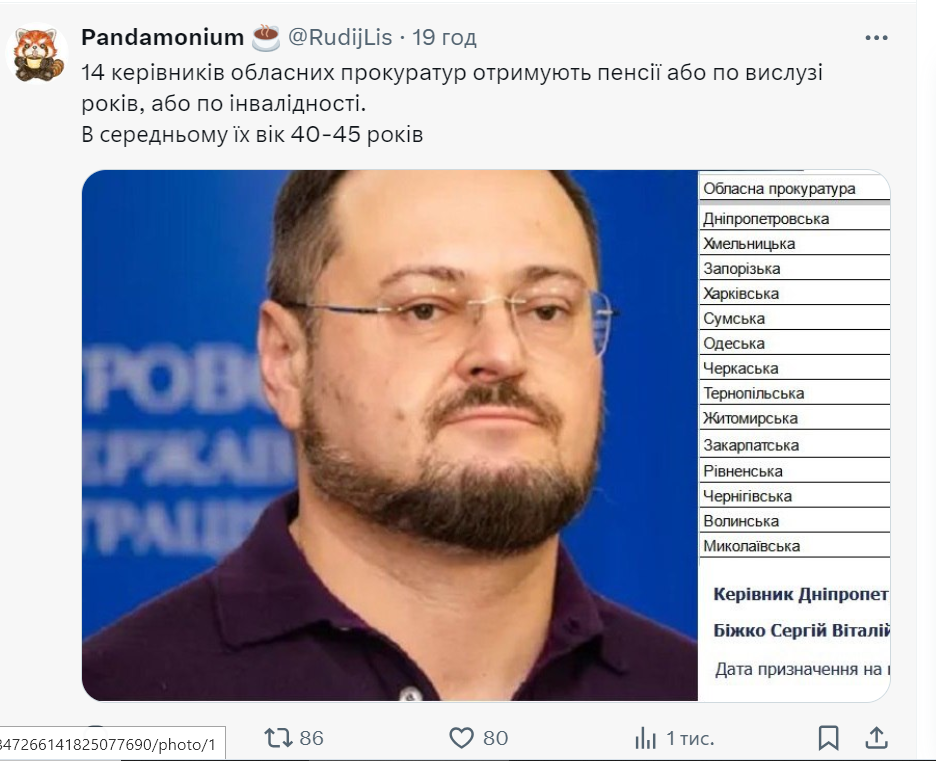The image size is (936, 761).
Task: Bookmark this post
Action: point(829,738)
